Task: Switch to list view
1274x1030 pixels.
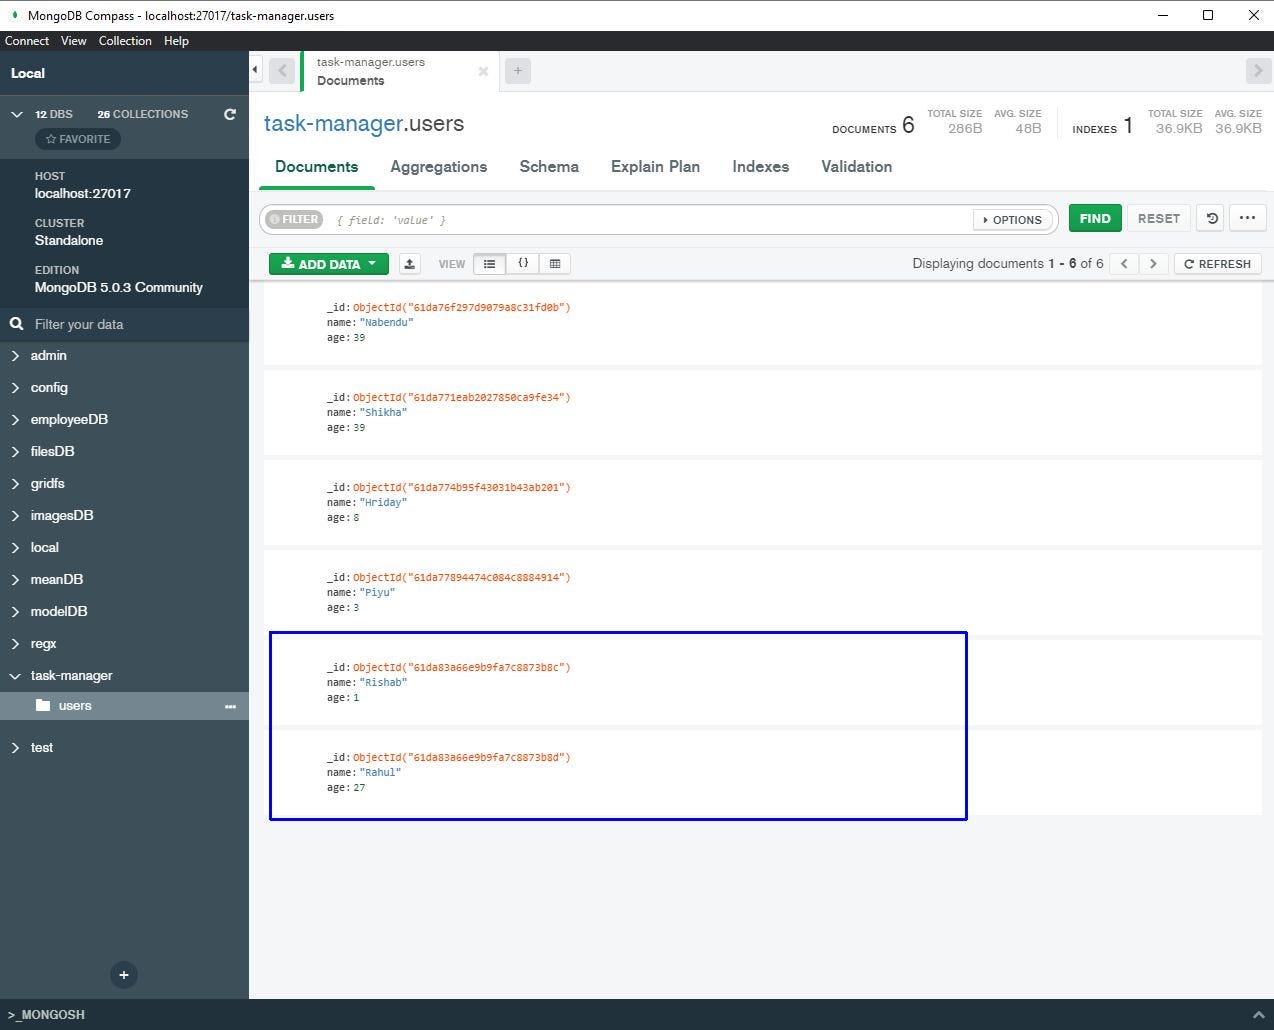Action: [x=489, y=264]
